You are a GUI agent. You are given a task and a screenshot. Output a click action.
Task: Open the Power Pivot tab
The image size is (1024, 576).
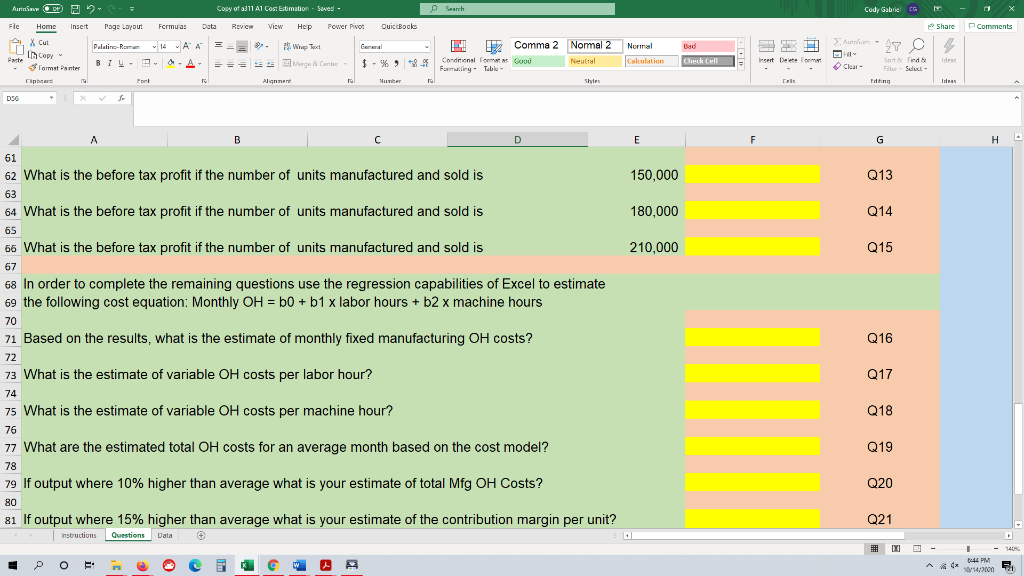(x=346, y=26)
